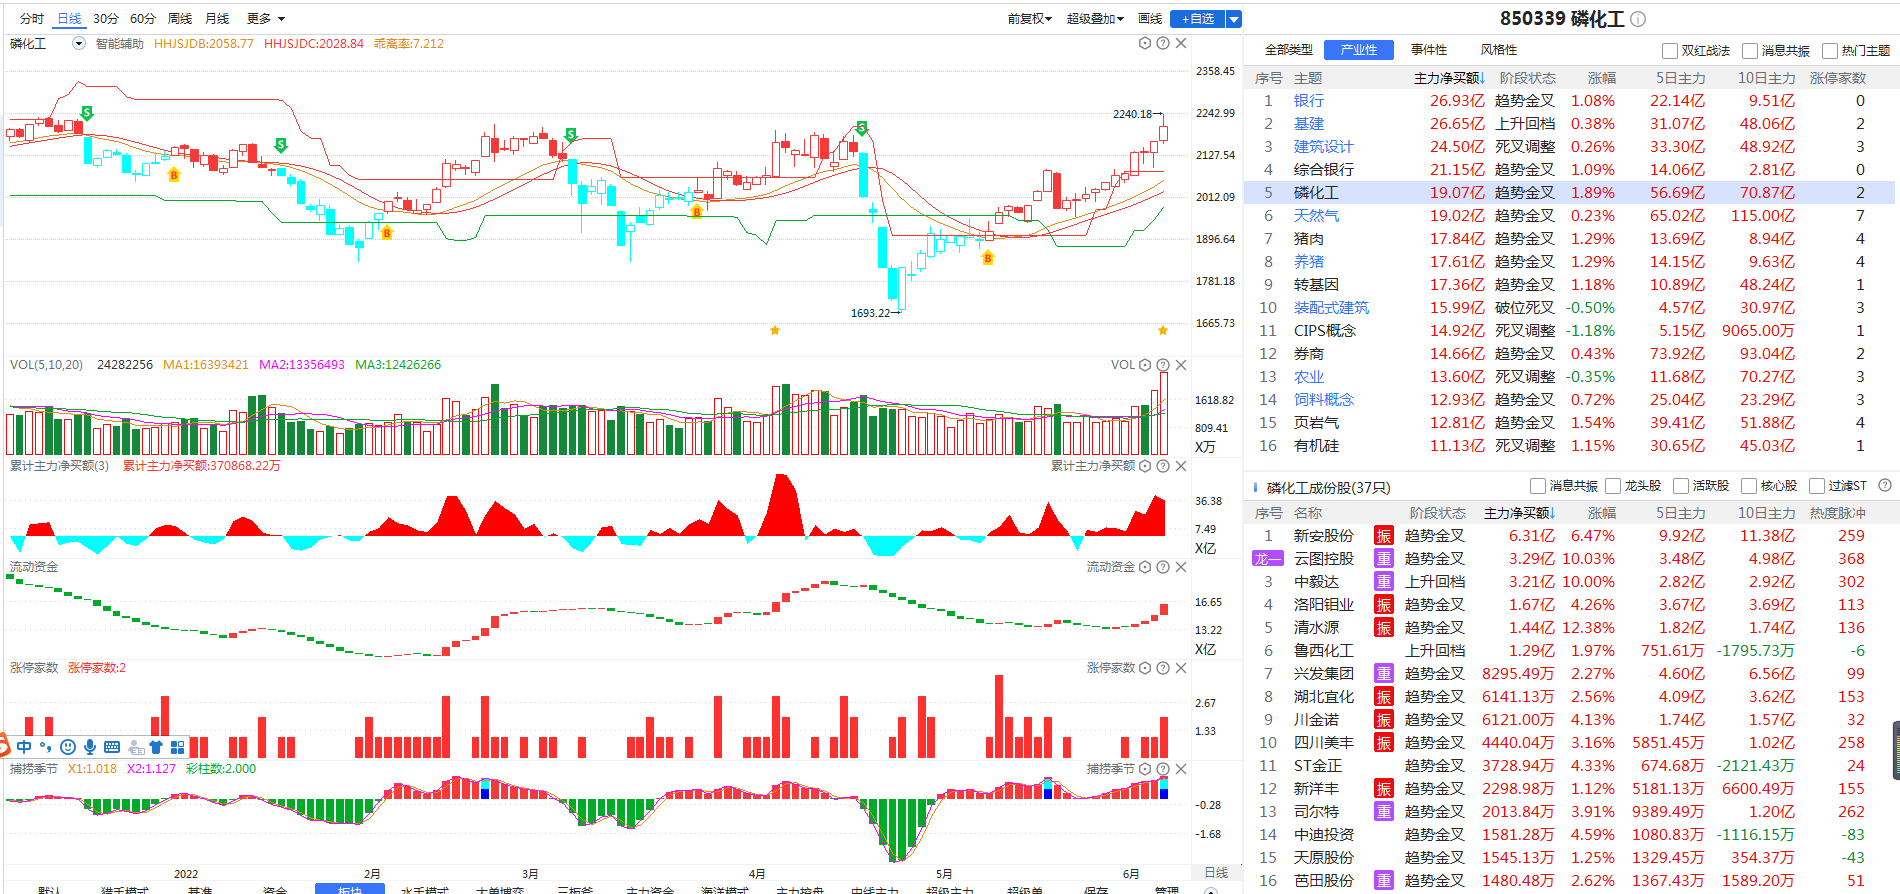Image resolution: width=1900 pixels, height=894 pixels.
Task: Enable the 消息共振 checkbox in theme filter
Action: click(x=1750, y=51)
